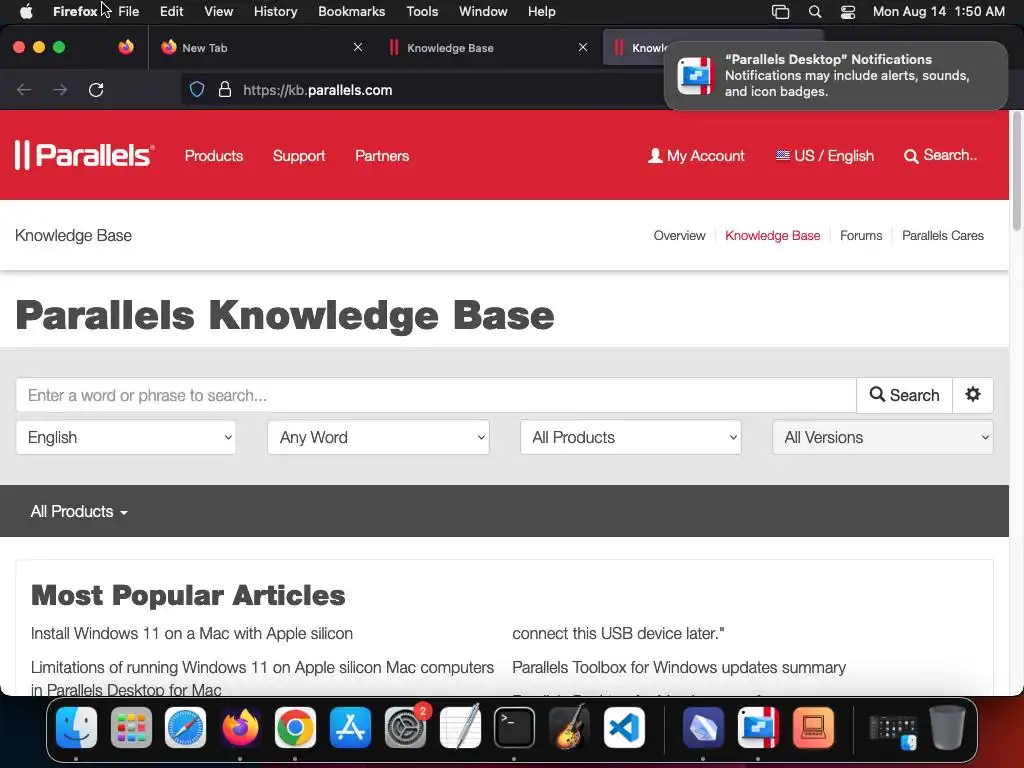Launch Google Chrome from the dock
The height and width of the screenshot is (768, 1024).
click(295, 728)
